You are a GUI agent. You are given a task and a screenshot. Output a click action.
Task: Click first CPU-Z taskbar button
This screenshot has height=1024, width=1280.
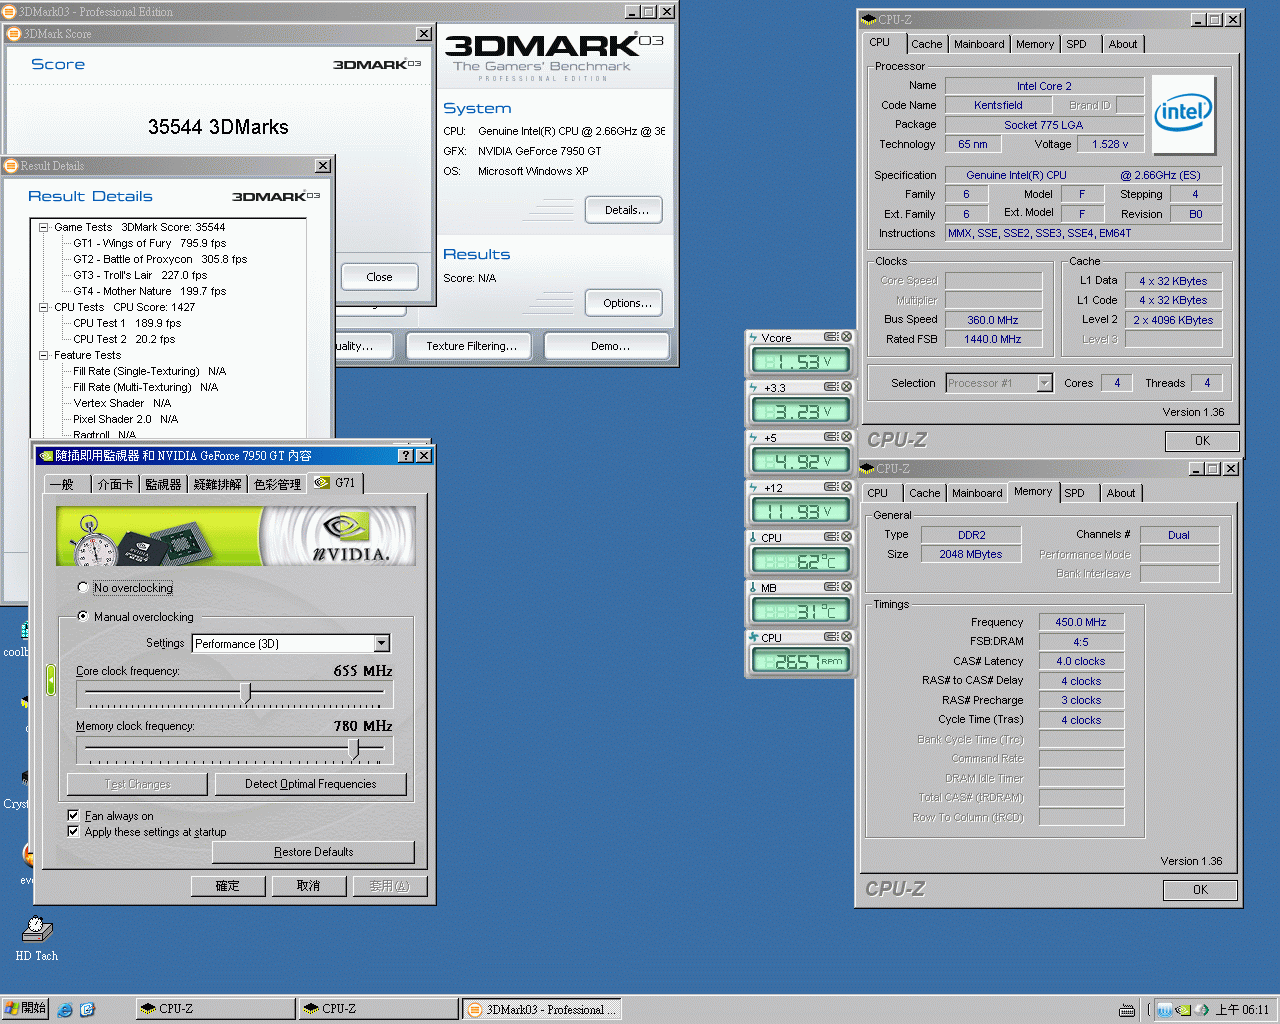(216, 1009)
